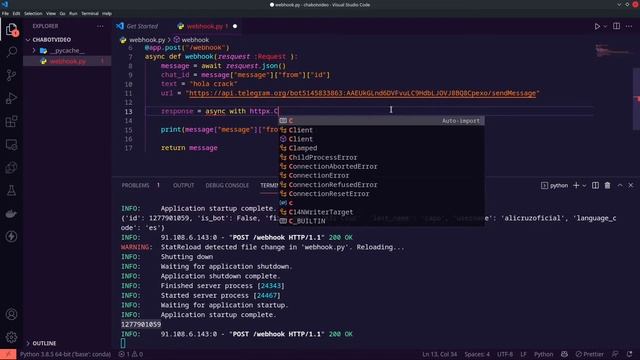Open the Docker whale view
The image size is (640, 360).
tap(11, 213)
